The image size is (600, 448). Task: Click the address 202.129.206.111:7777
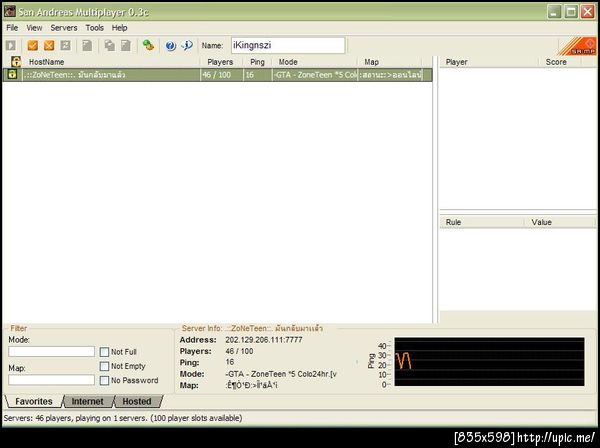[x=264, y=340]
